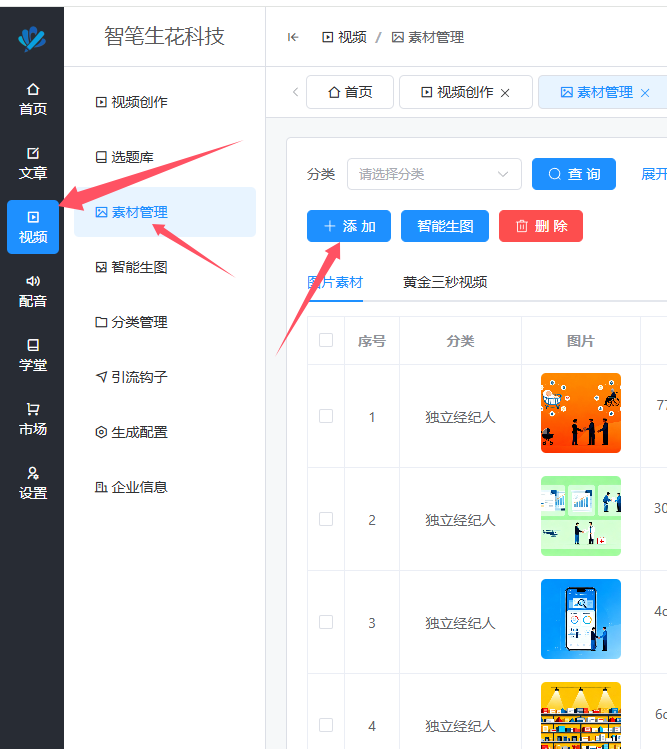
Task: Collapse the sidebar using the fold icon
Action: click(x=292, y=37)
